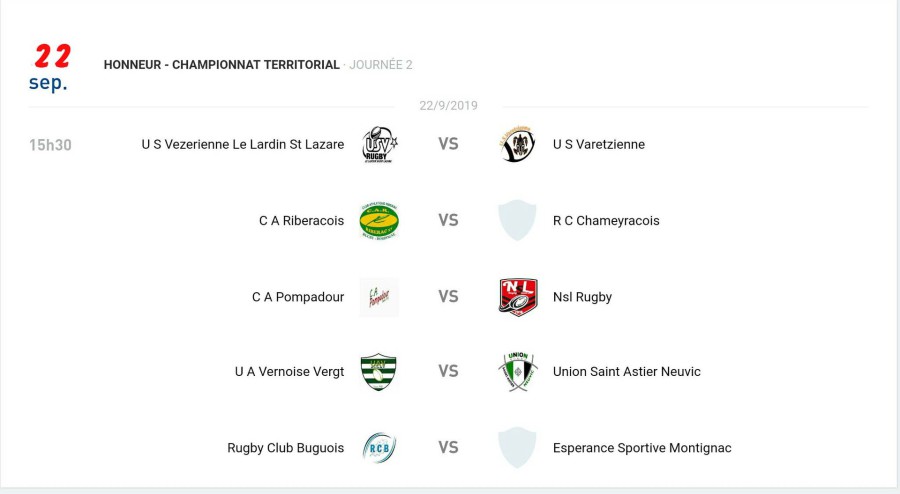Select the C A Riberacois green logo
This screenshot has height=494, width=900.
tap(379, 221)
